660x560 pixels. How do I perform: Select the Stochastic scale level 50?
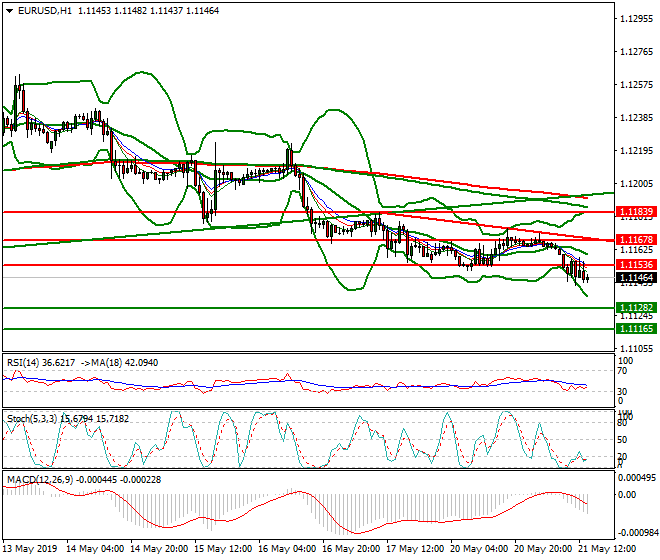pos(622,440)
